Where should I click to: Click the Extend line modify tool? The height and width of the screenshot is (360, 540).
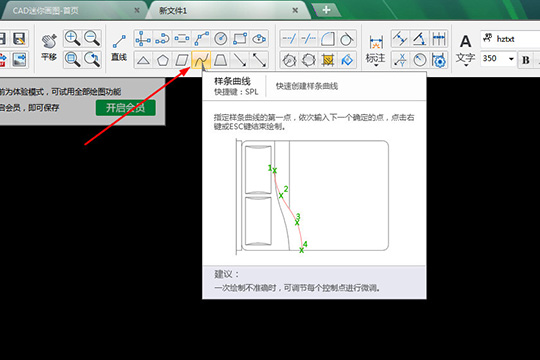289,39
